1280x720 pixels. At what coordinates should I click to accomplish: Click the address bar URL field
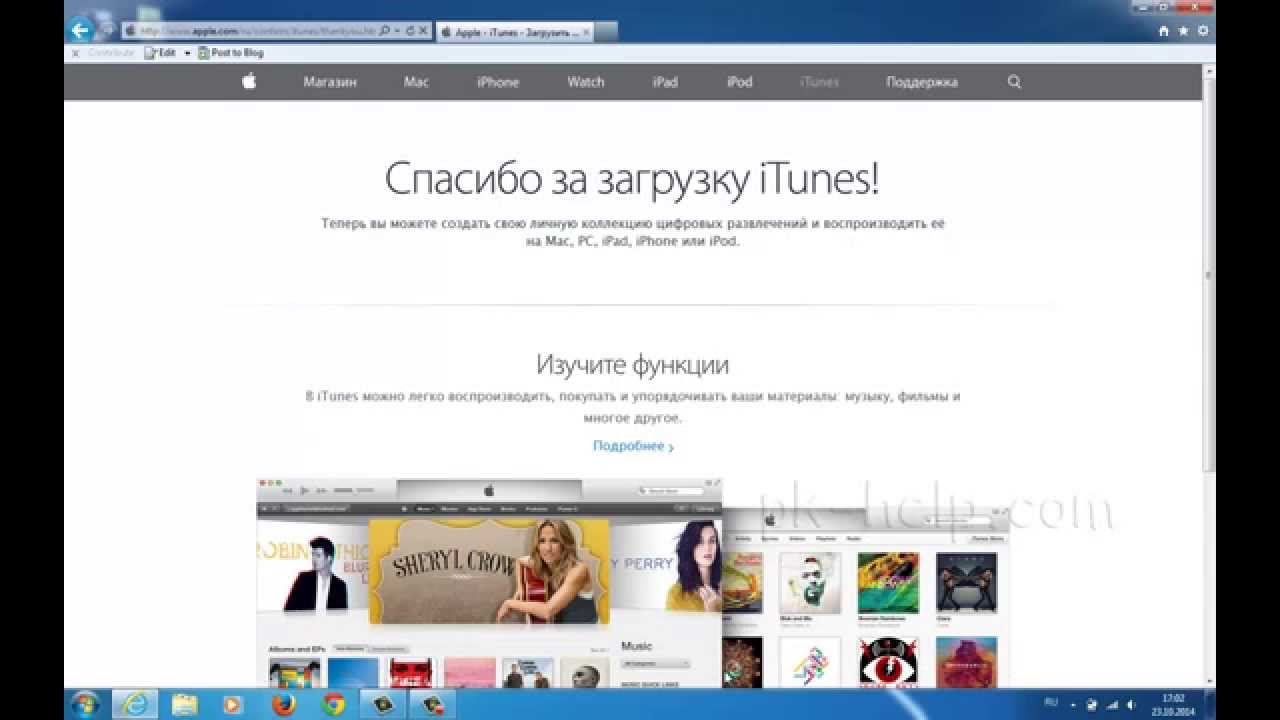point(256,32)
